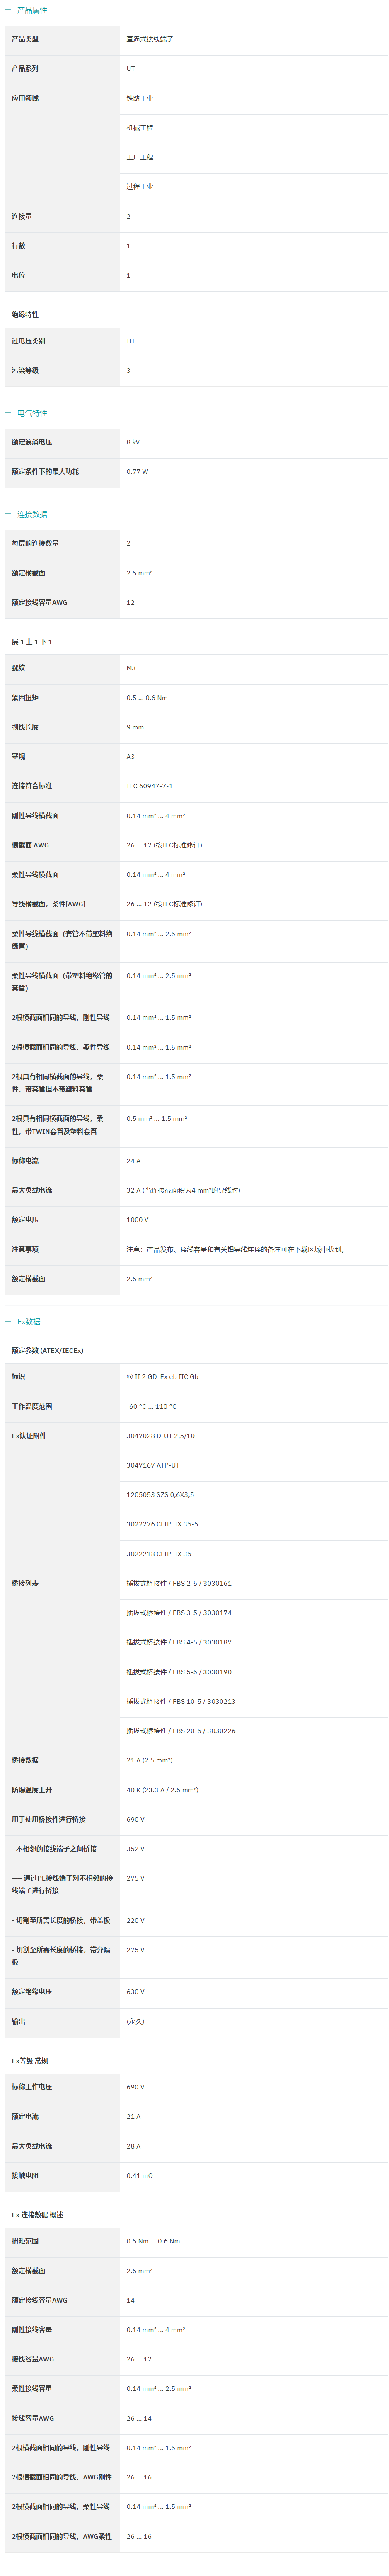Screen dimensions: 389x2576
Task: Click the Ex 额定接线容量AWG value 14
Action: point(130,2300)
